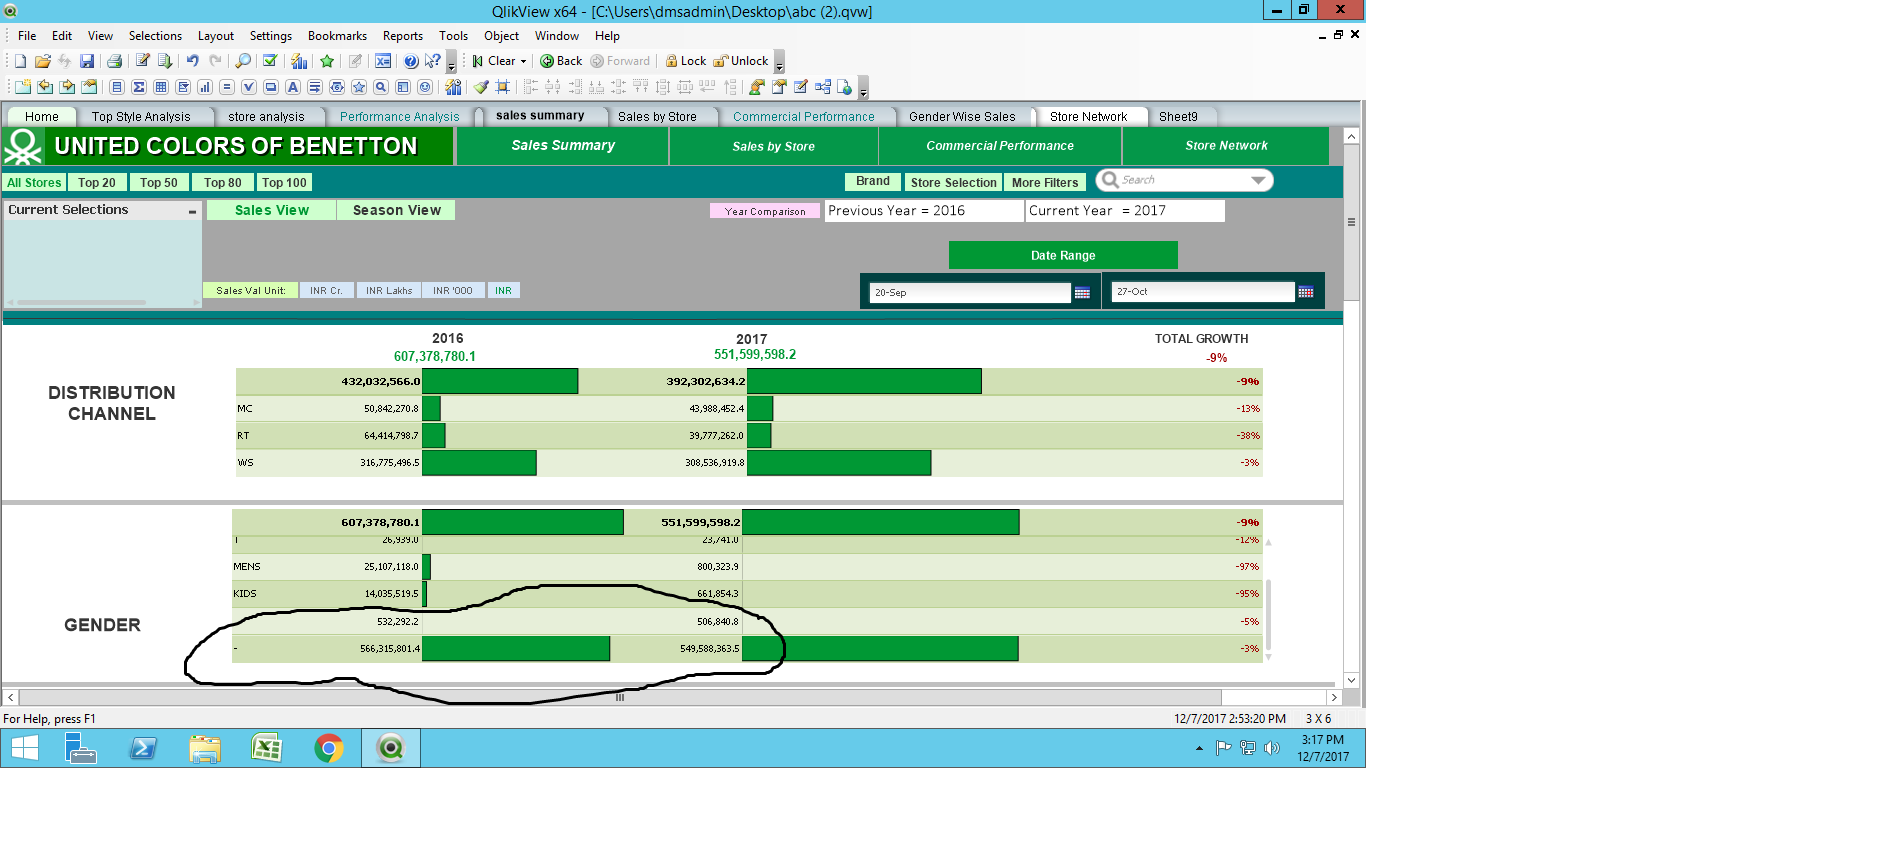Create a new QlikView document

point(20,61)
